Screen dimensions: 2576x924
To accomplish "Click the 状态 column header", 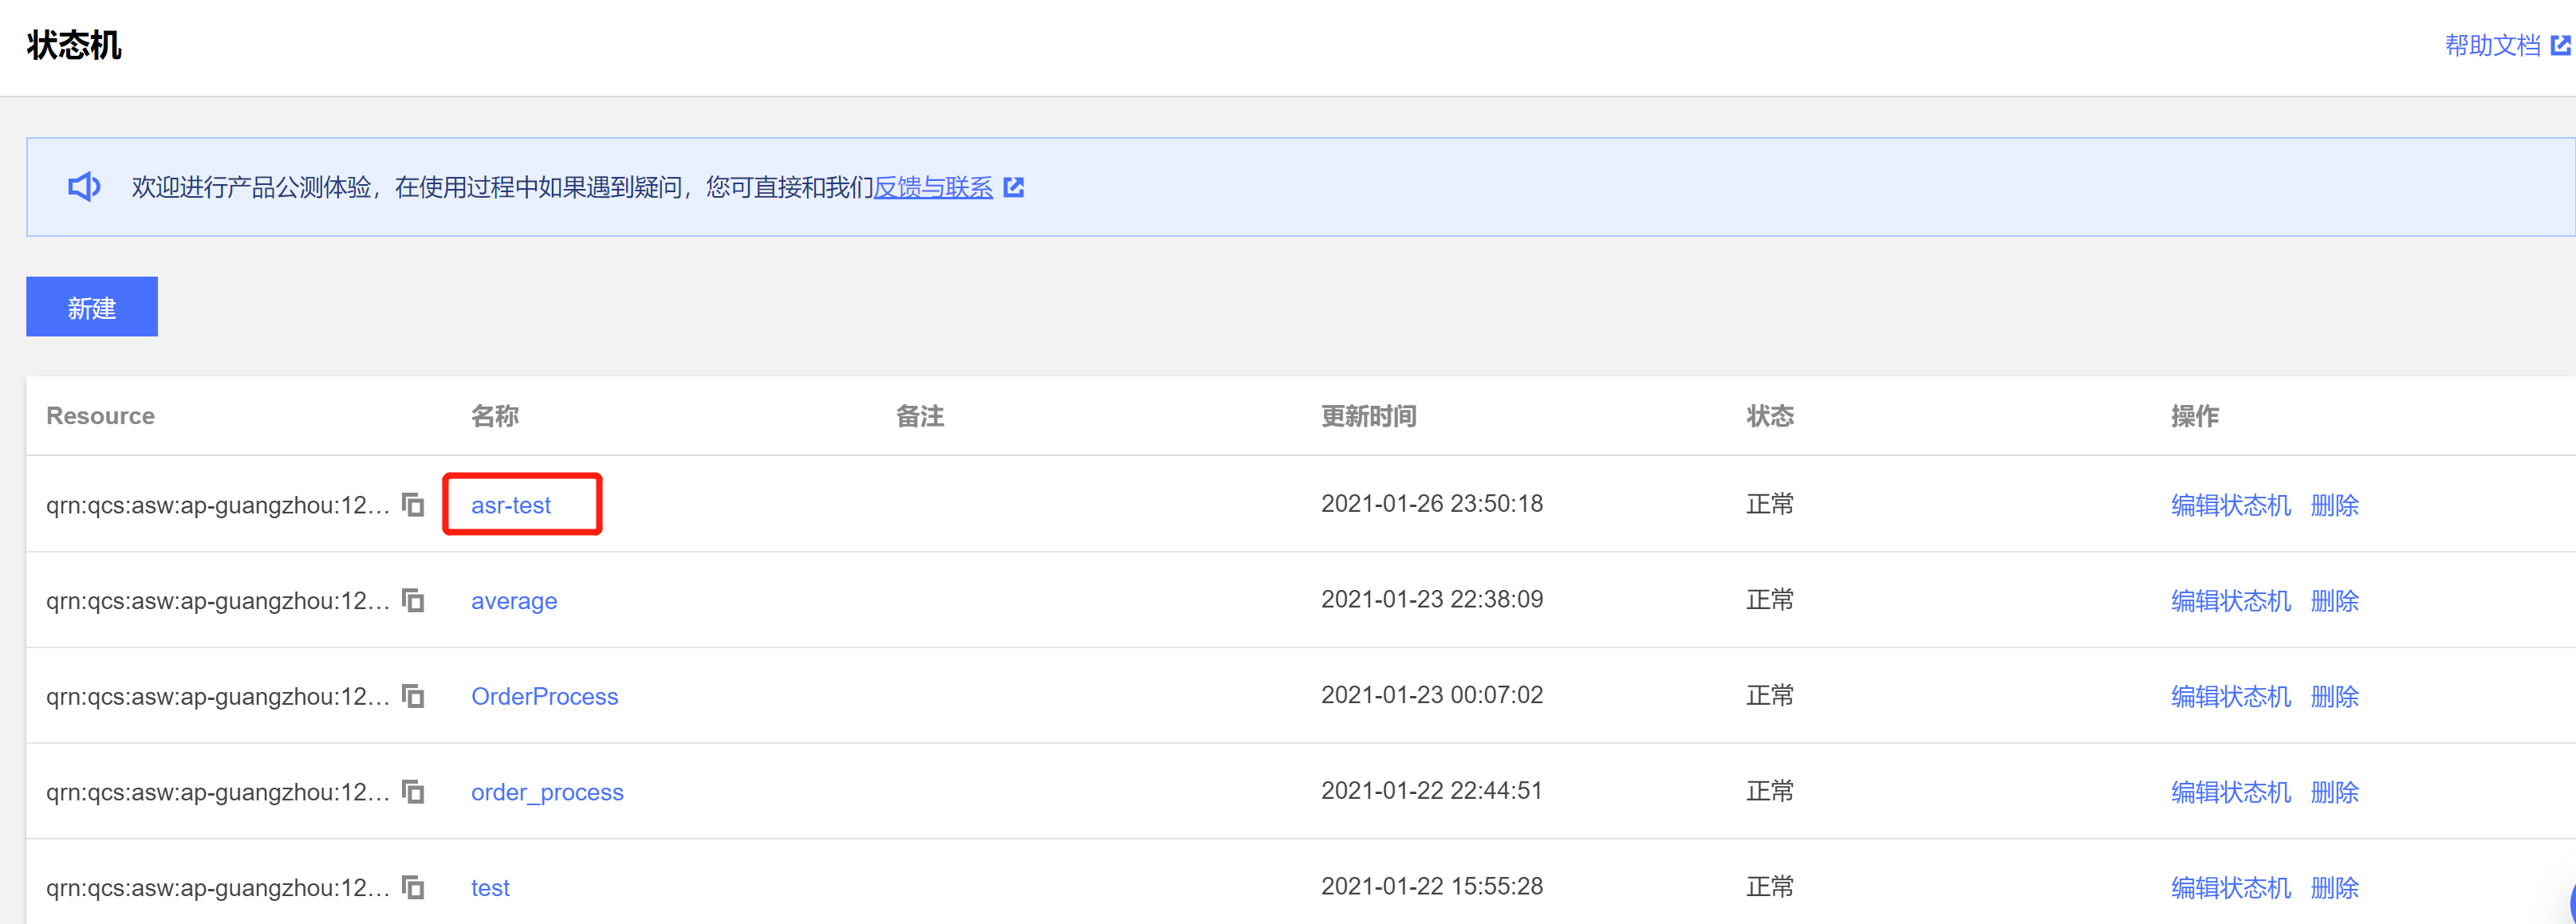I will pyautogui.click(x=1770, y=416).
